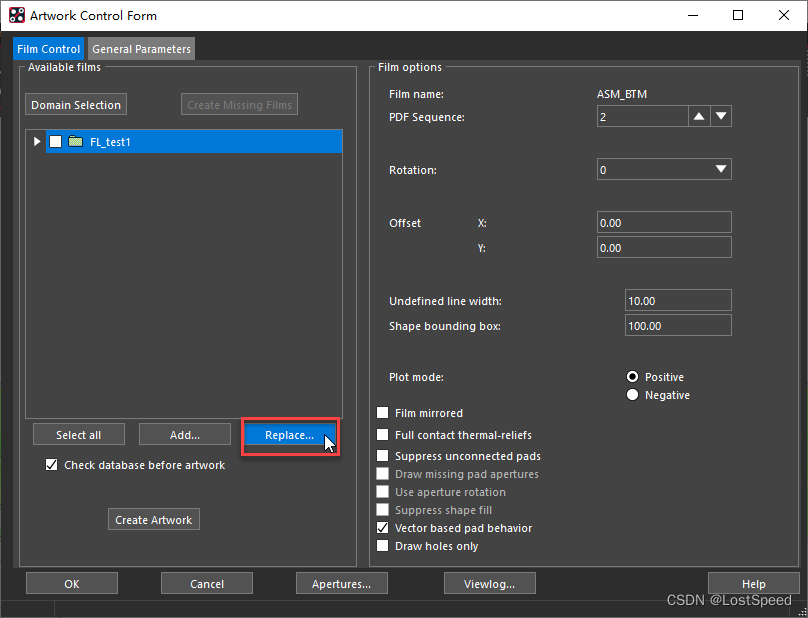808x618 pixels.
Task: Select the Film Control tab
Action: tap(49, 49)
